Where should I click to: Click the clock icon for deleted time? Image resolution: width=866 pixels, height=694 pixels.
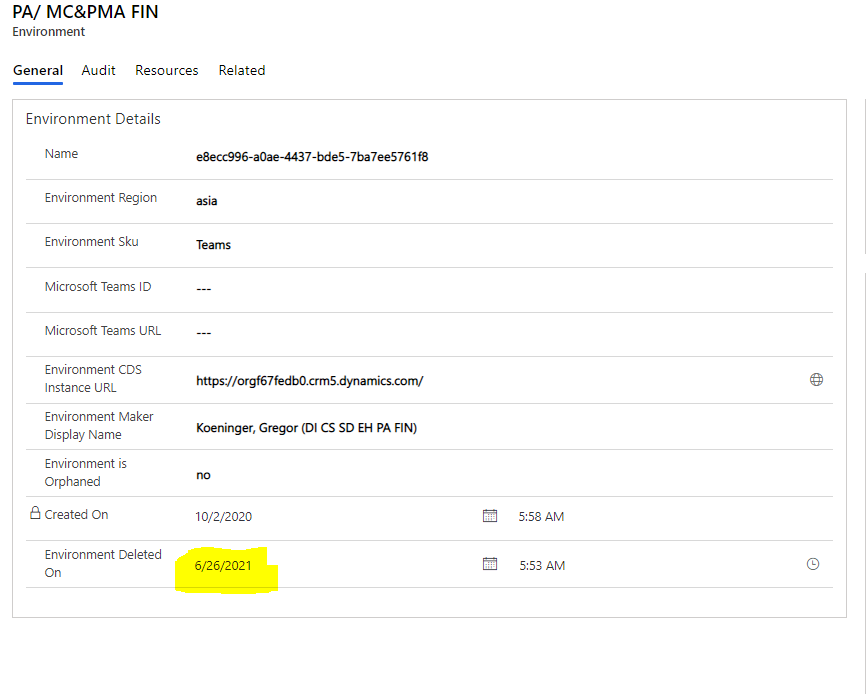[812, 564]
